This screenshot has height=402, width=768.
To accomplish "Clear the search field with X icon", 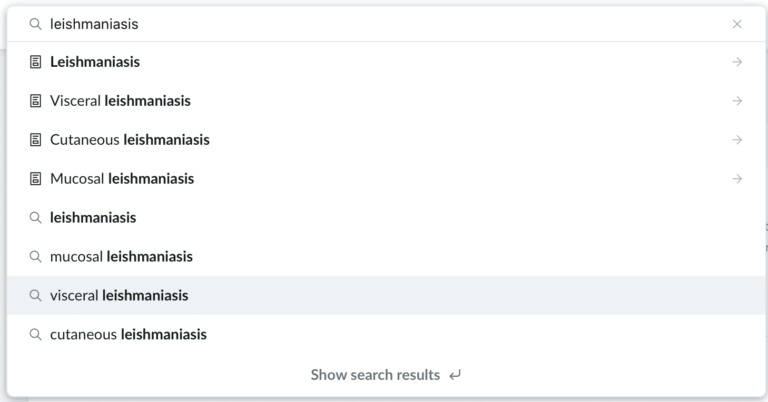I will 737,24.
